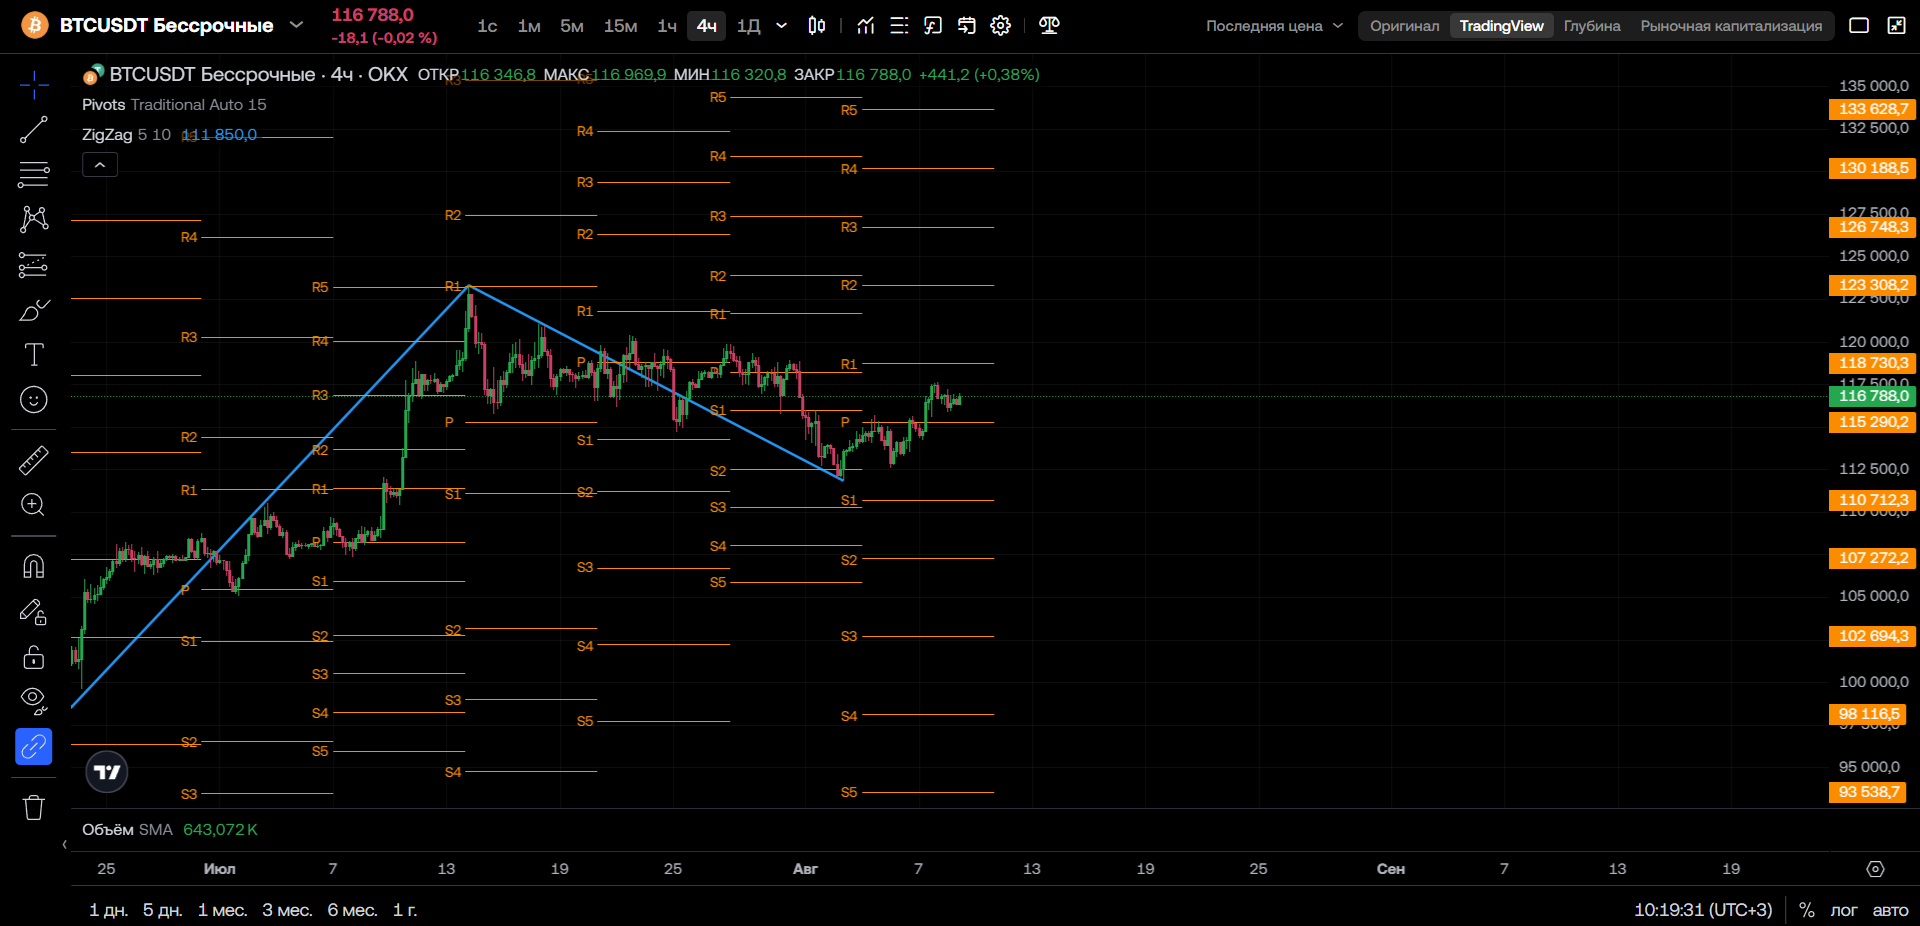Screen dimensions: 1920x926
Task: Toggle auto scale "авто"
Action: 1890,910
